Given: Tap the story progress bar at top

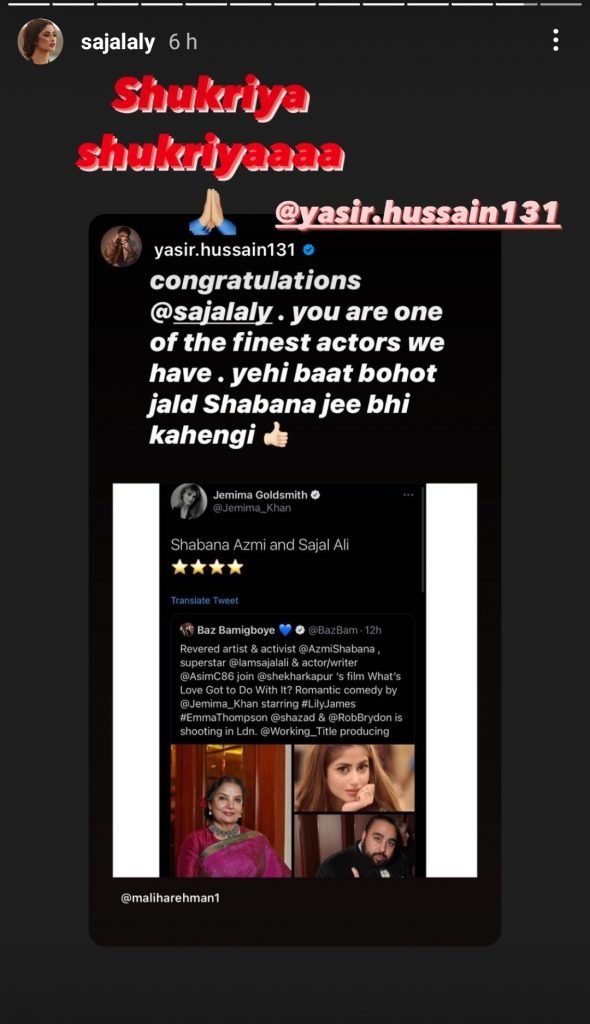Looking at the screenshot, I should [295, 3].
